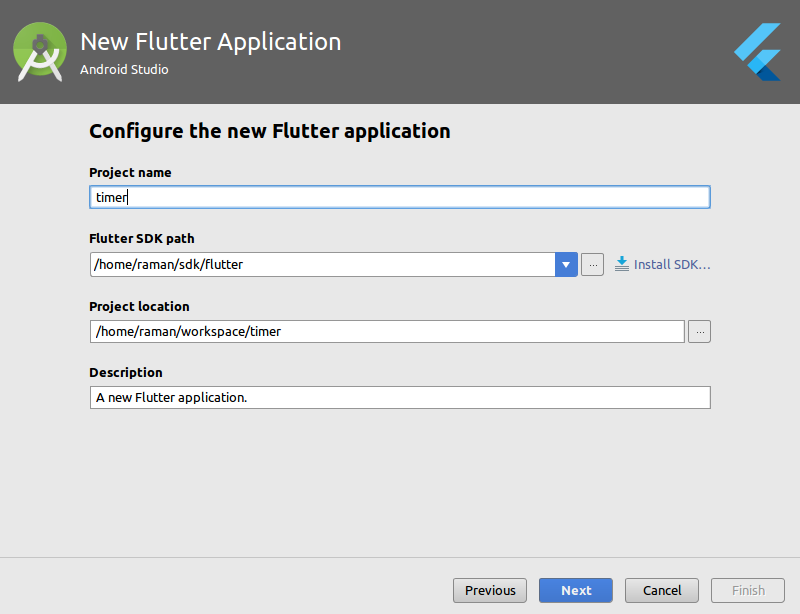Proceed with the Next button

576,591
